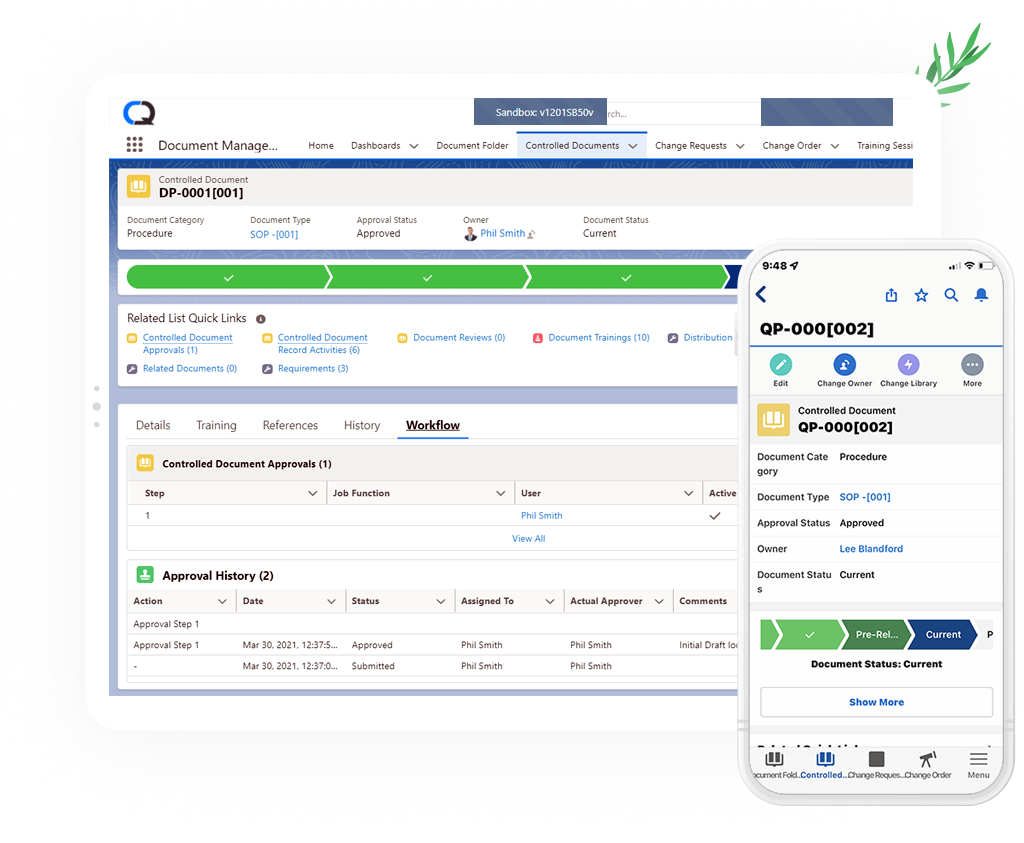Tap the Show More button on mobile
The height and width of the screenshot is (843, 1024).
pyautogui.click(x=876, y=702)
